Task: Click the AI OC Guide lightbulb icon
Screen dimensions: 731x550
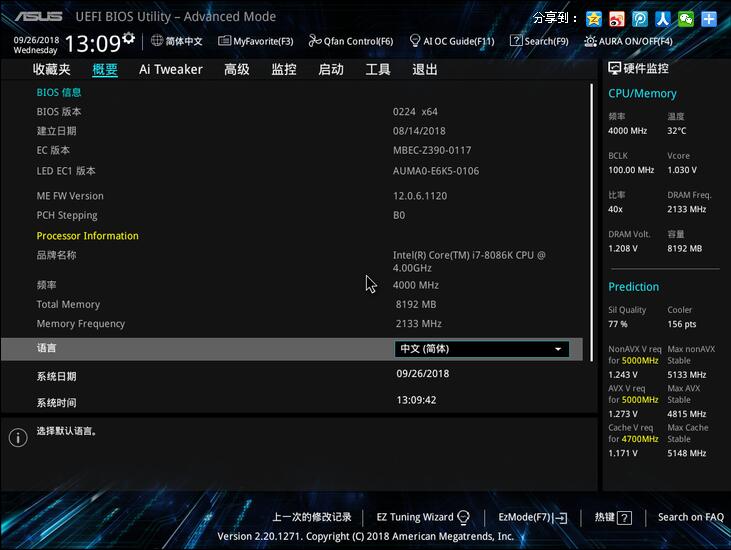Action: click(x=414, y=41)
